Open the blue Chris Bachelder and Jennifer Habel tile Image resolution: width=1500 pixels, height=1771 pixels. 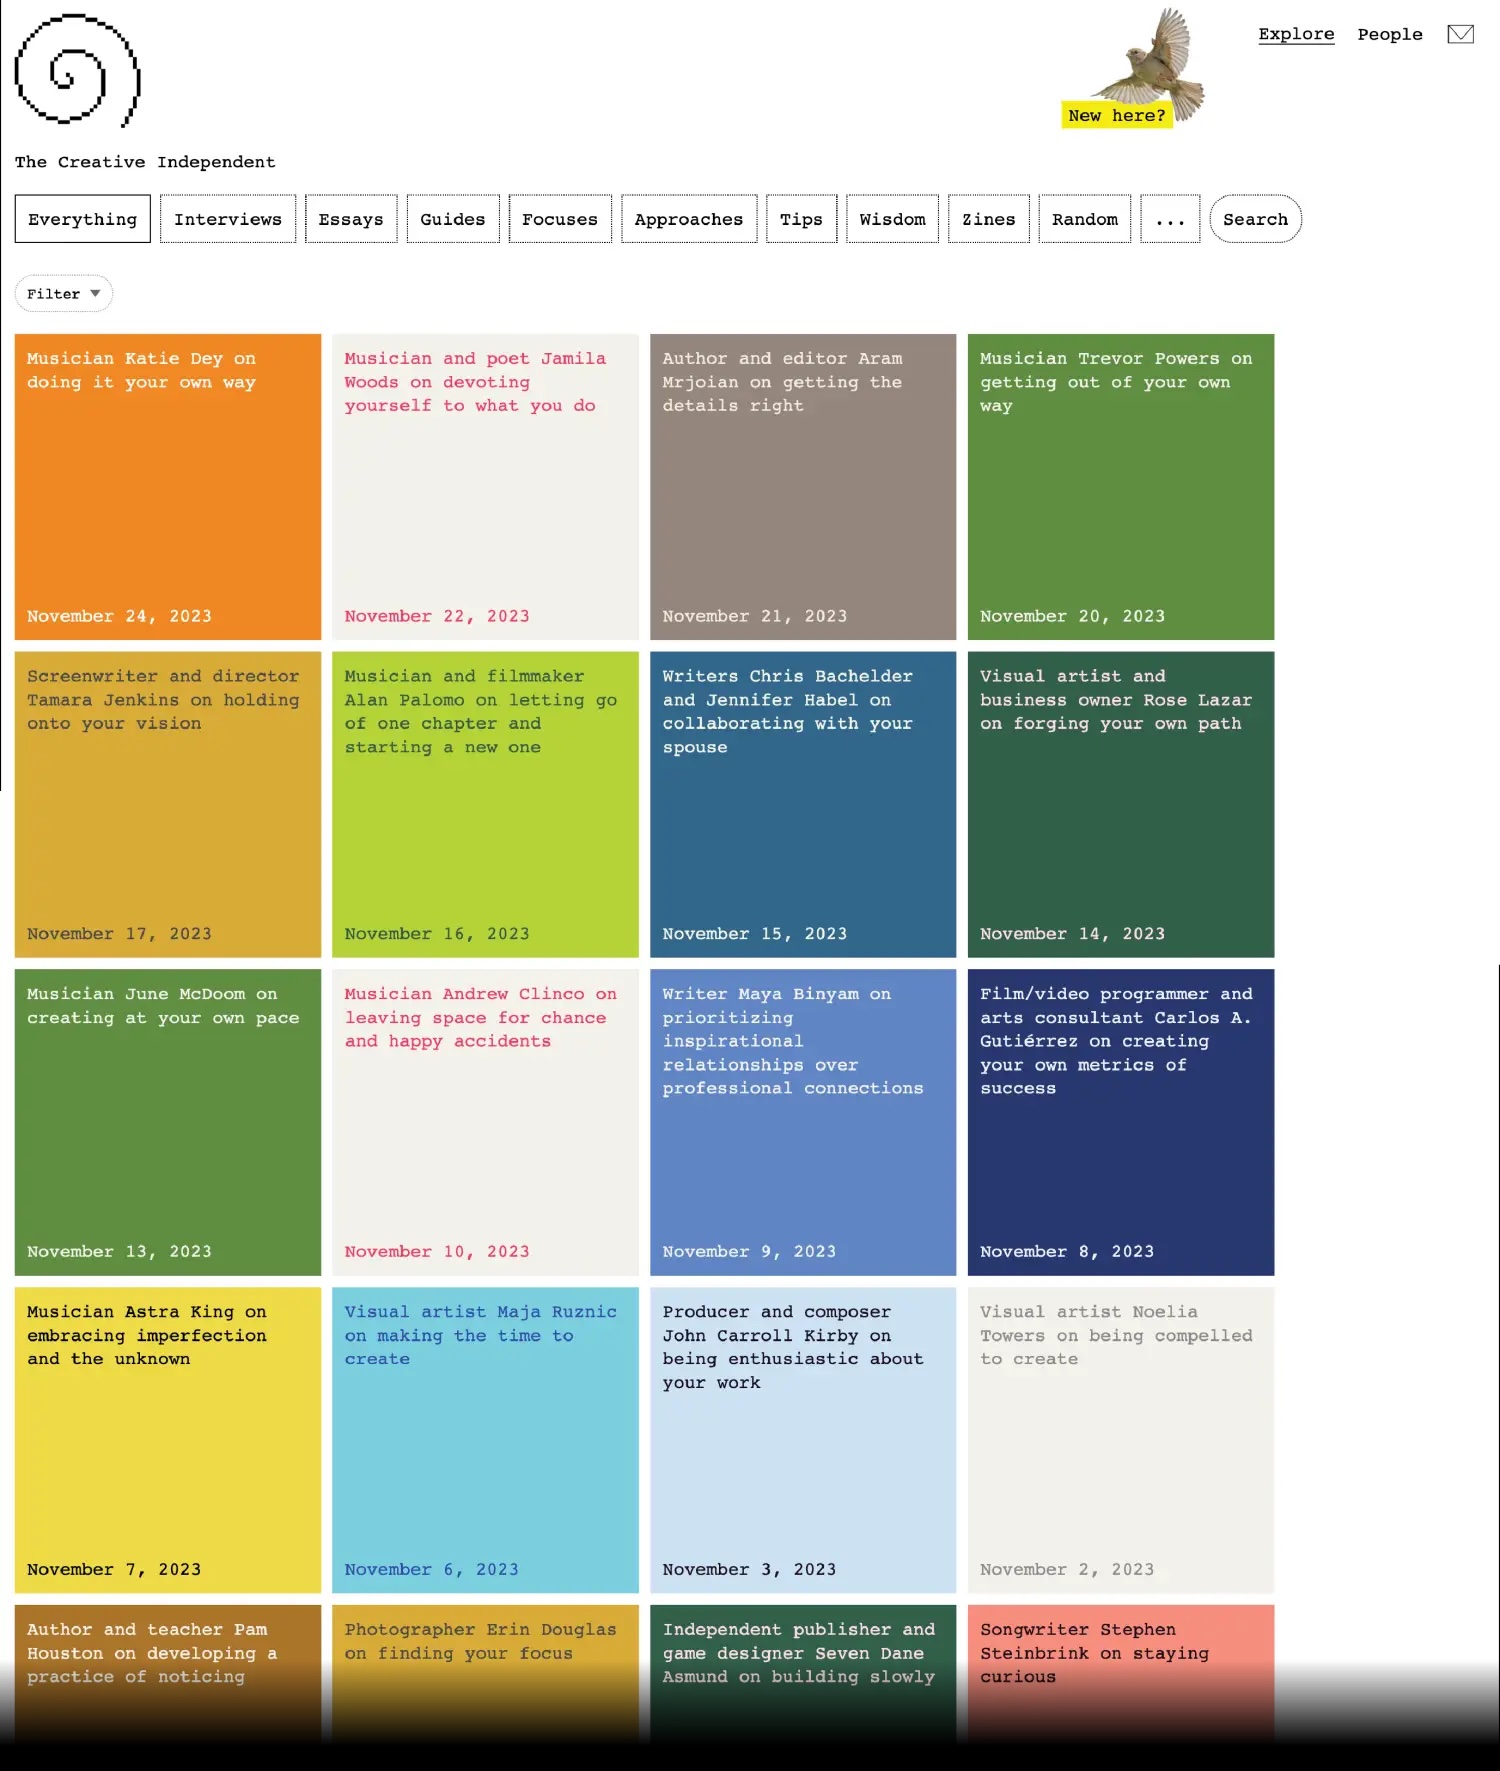point(802,804)
